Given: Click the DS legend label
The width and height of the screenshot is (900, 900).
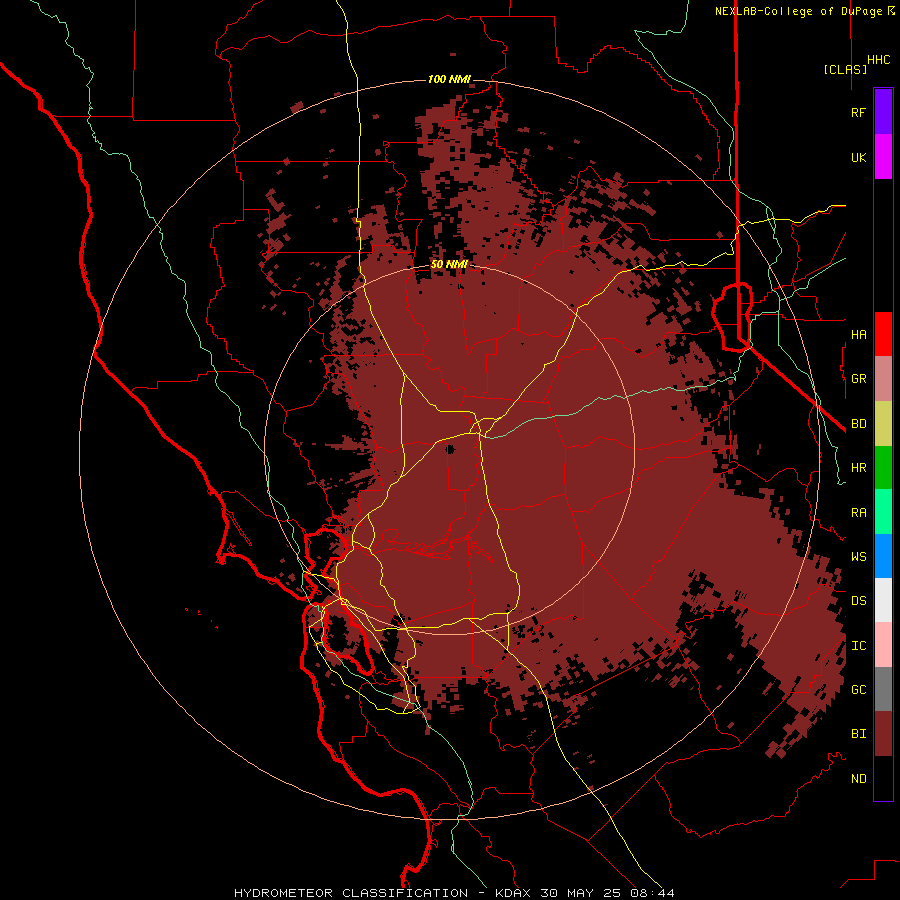Looking at the screenshot, I should pyautogui.click(x=859, y=601).
